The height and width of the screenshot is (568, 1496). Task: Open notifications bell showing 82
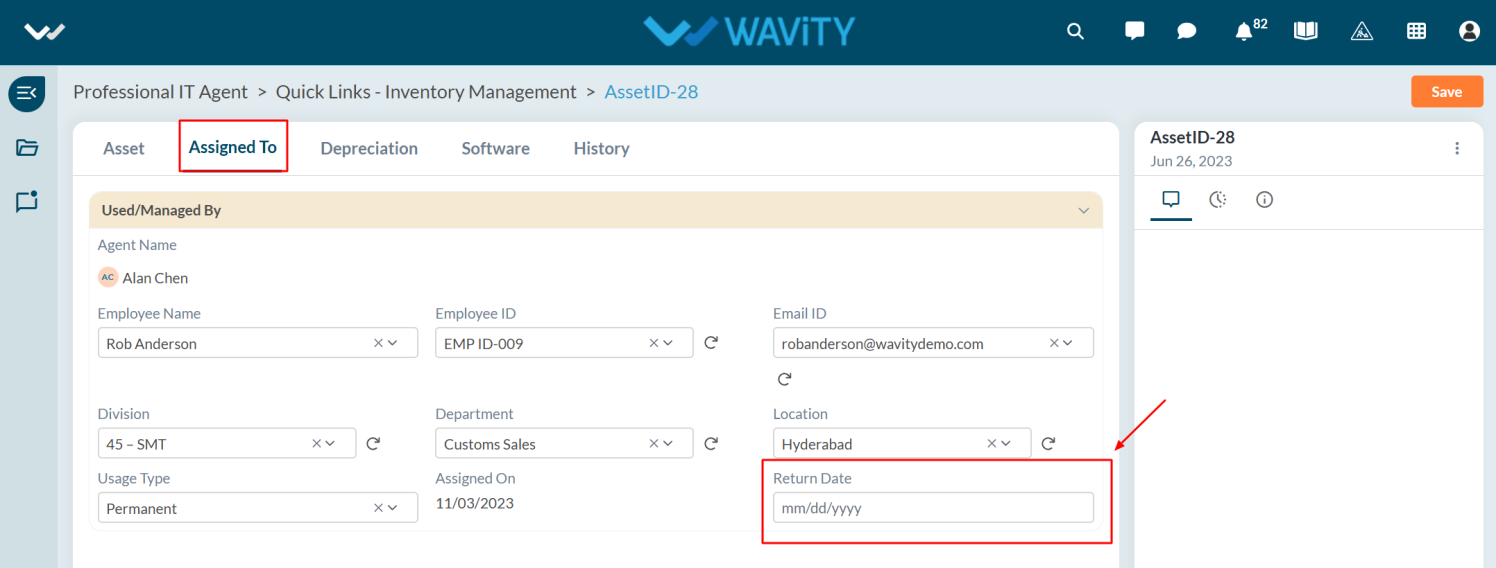(x=1250, y=30)
